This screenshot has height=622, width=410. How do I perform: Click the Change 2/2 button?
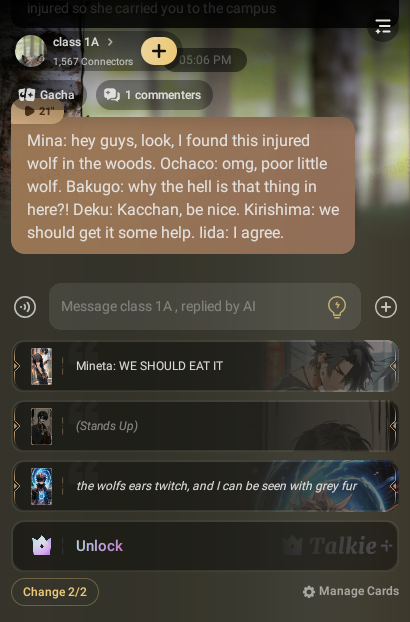[x=55, y=592]
